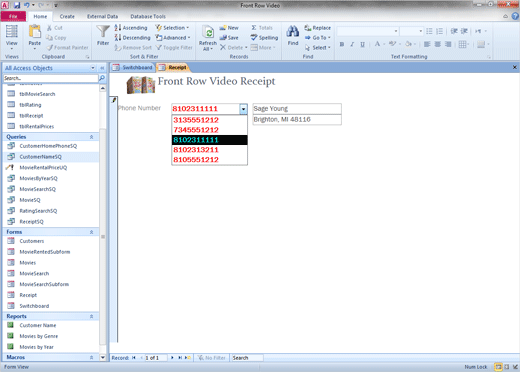Switch to the Create ribbon tab
This screenshot has width=520, height=372.
point(67,16)
